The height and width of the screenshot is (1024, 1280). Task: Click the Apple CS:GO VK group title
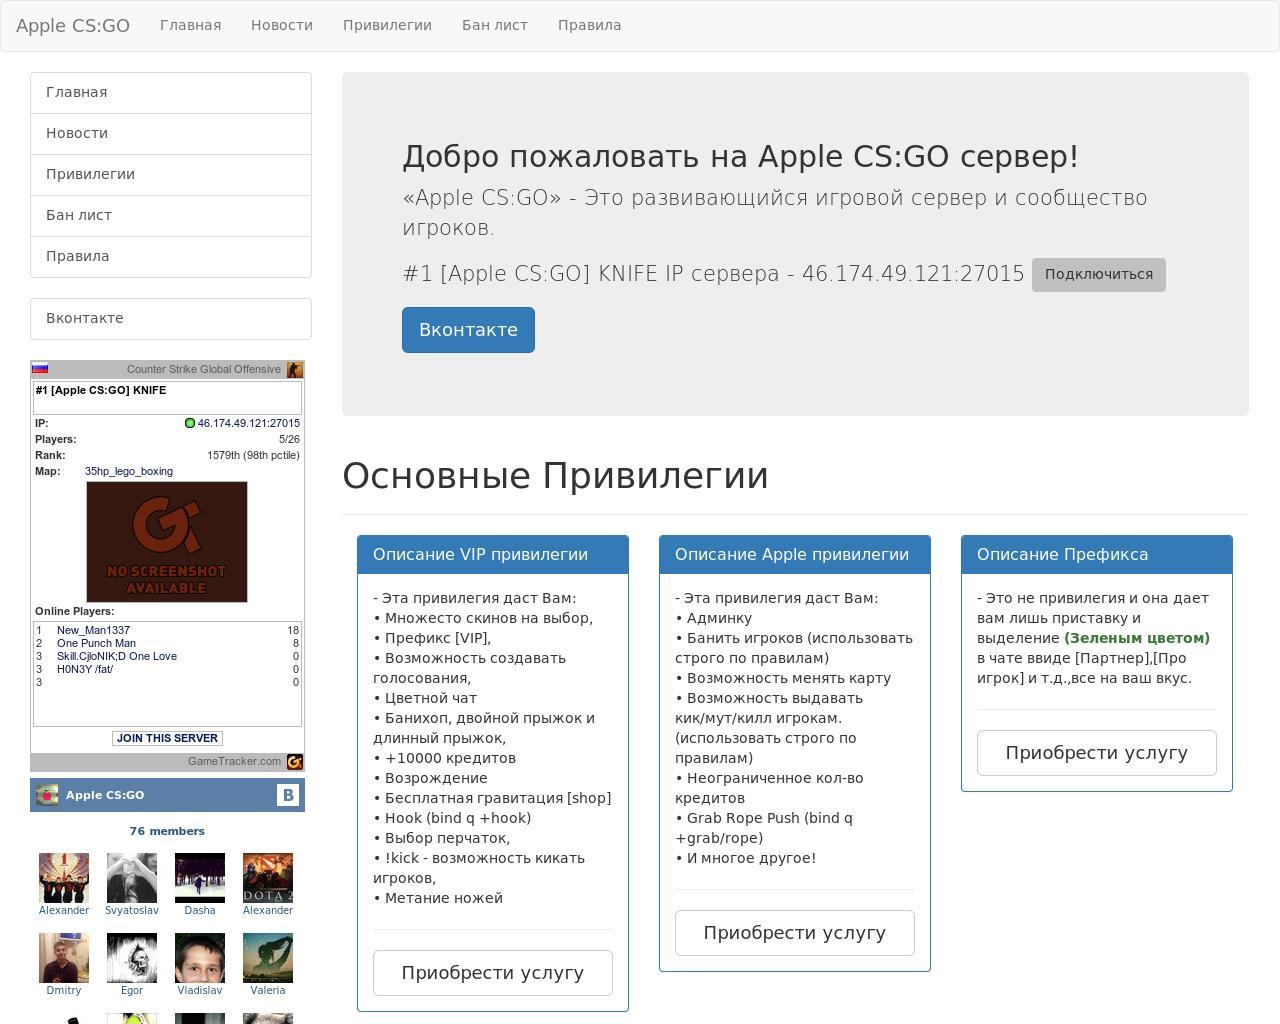105,795
